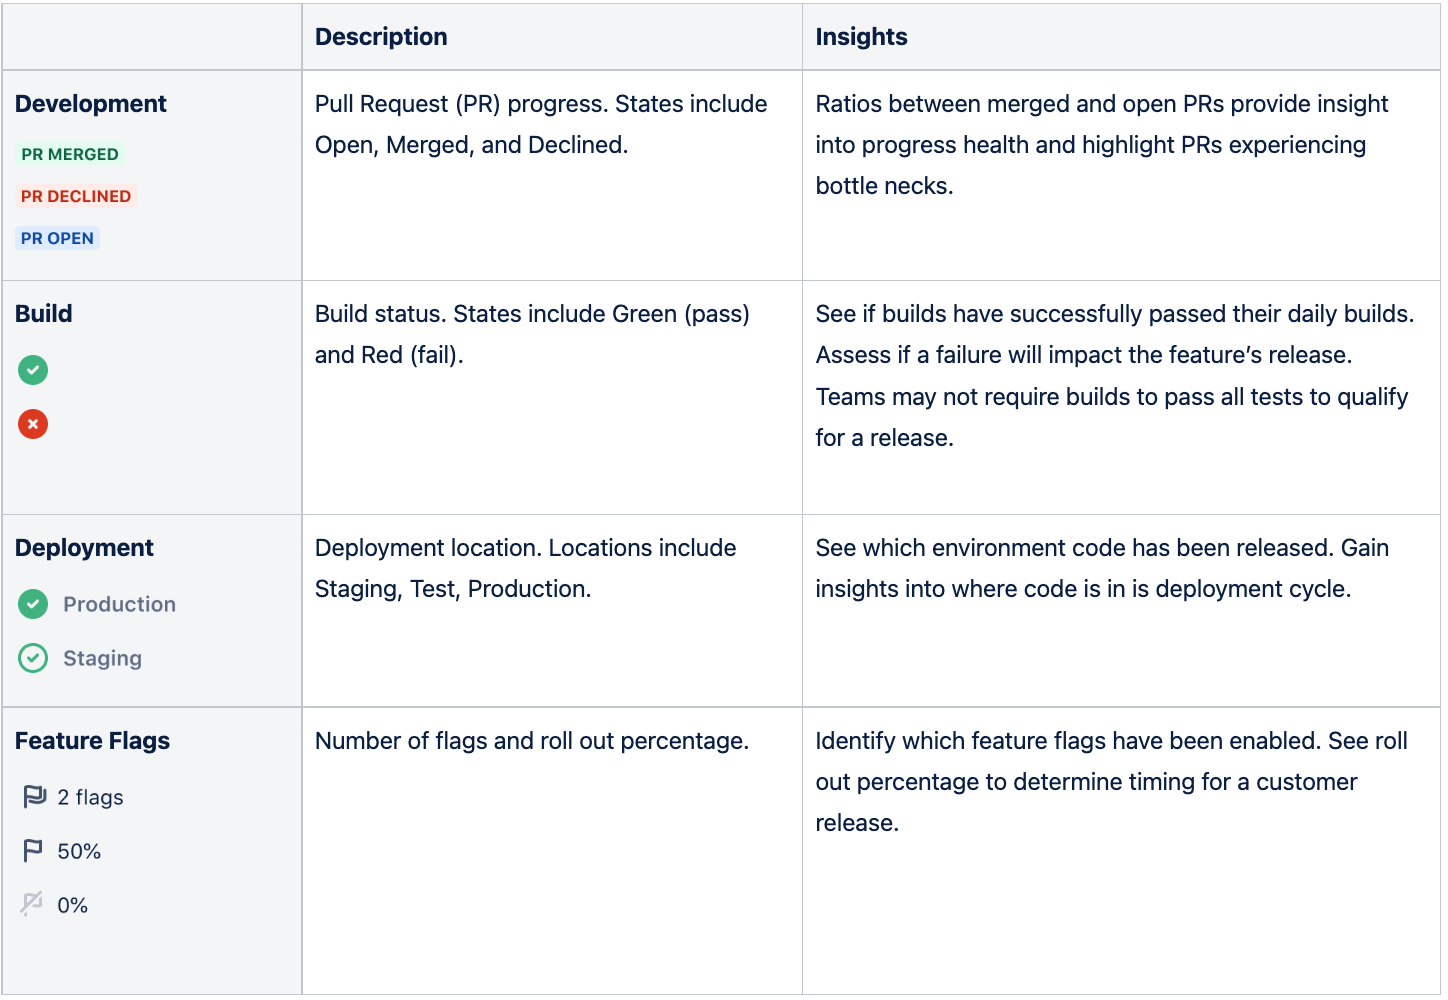Click the crossed-out flag icon beside 0%
Image resolution: width=1448 pixels, height=1000 pixels.
tap(32, 904)
